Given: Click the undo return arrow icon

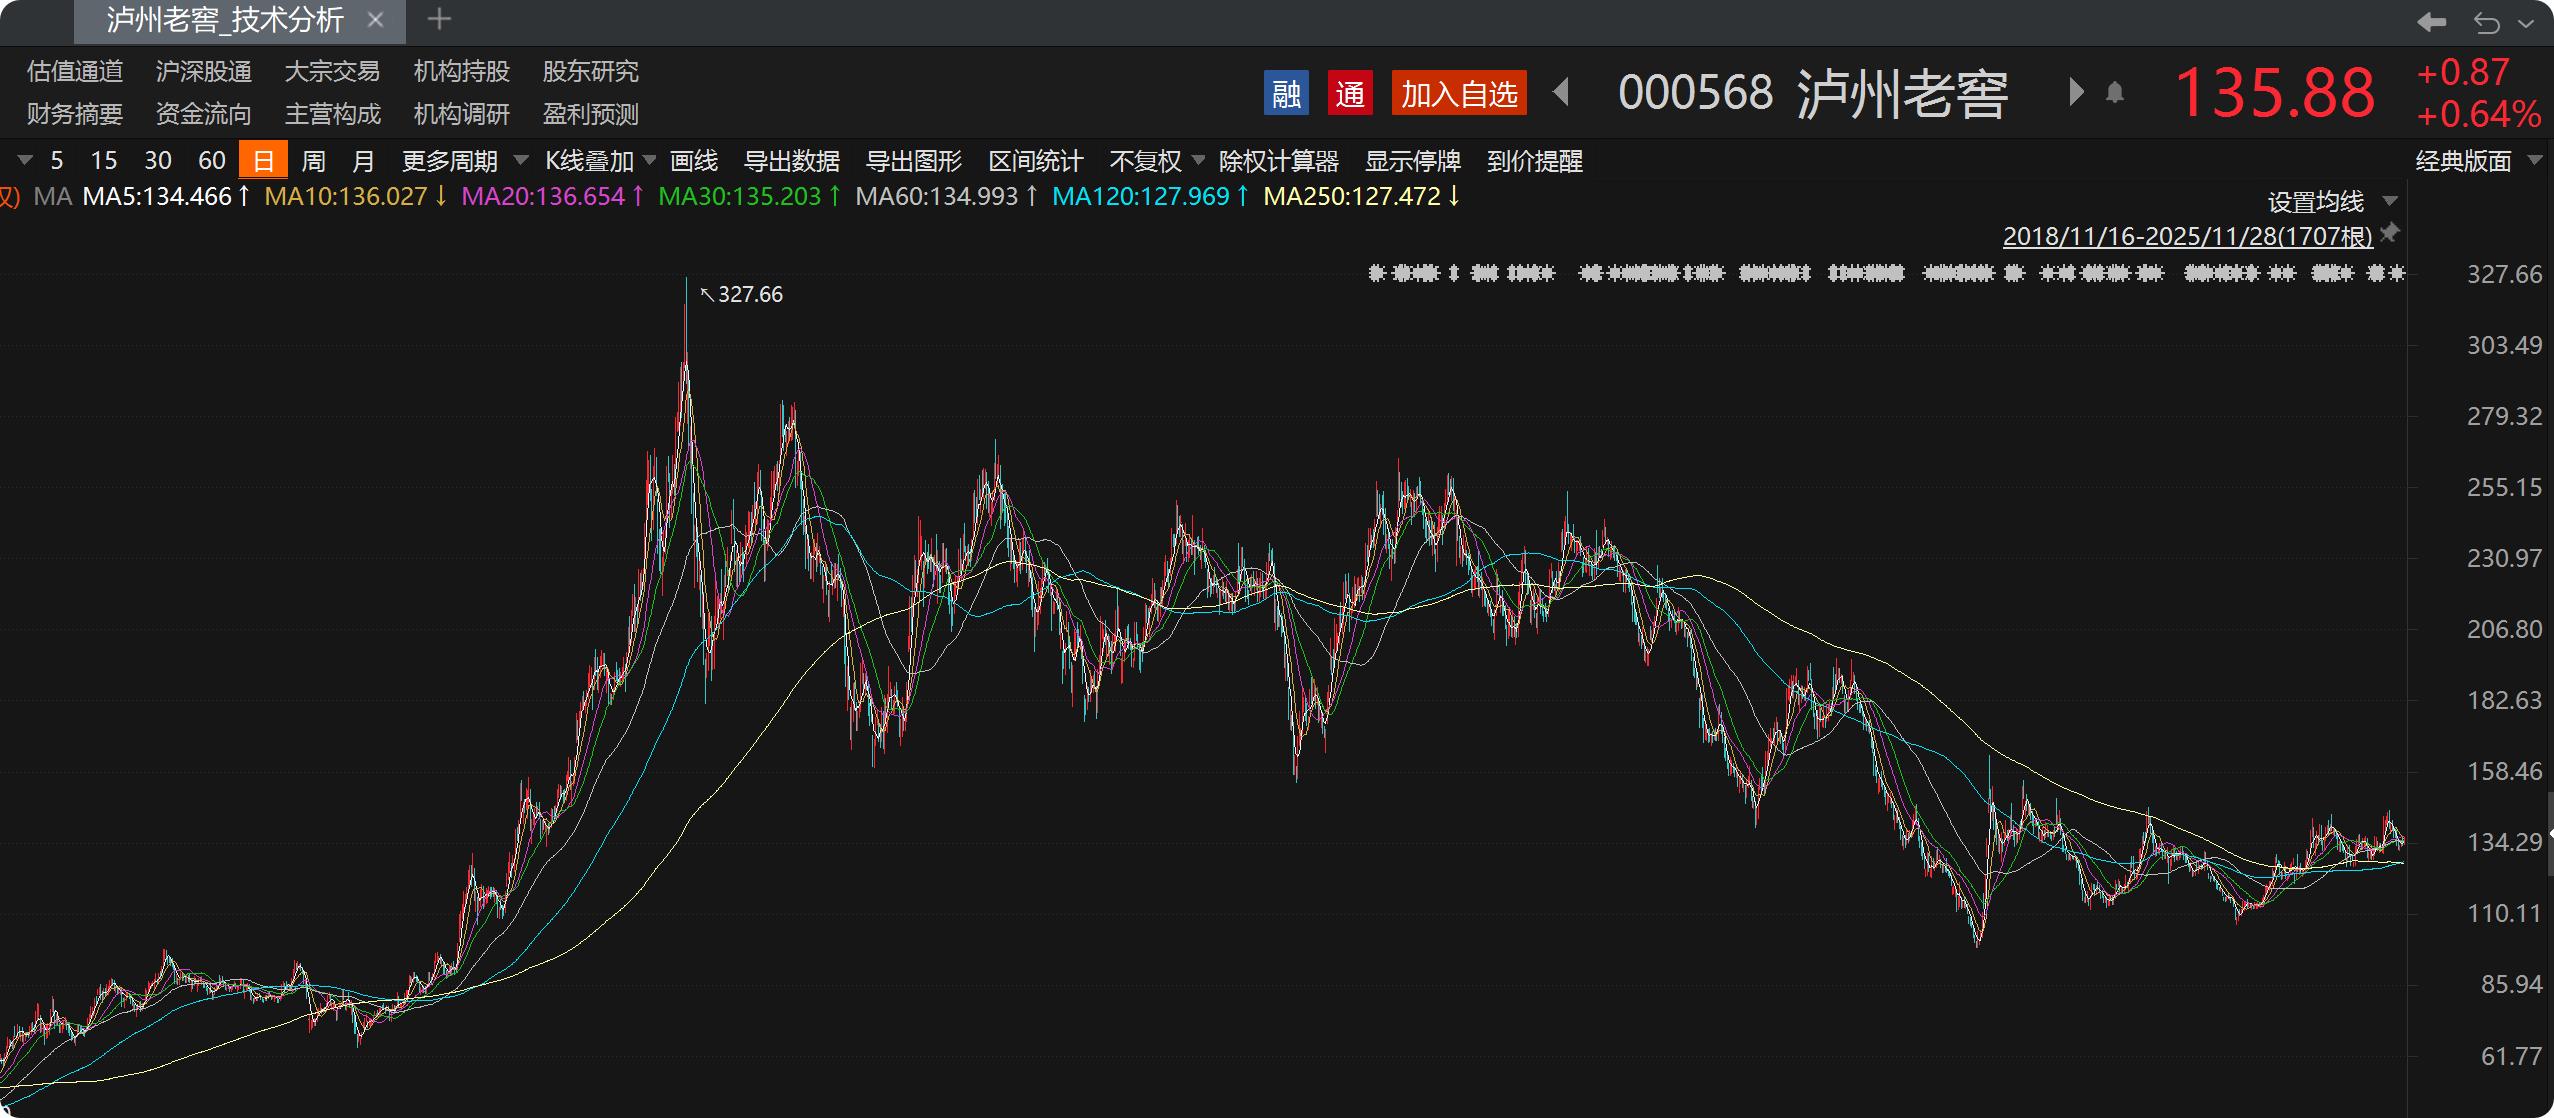Looking at the screenshot, I should click(2487, 22).
